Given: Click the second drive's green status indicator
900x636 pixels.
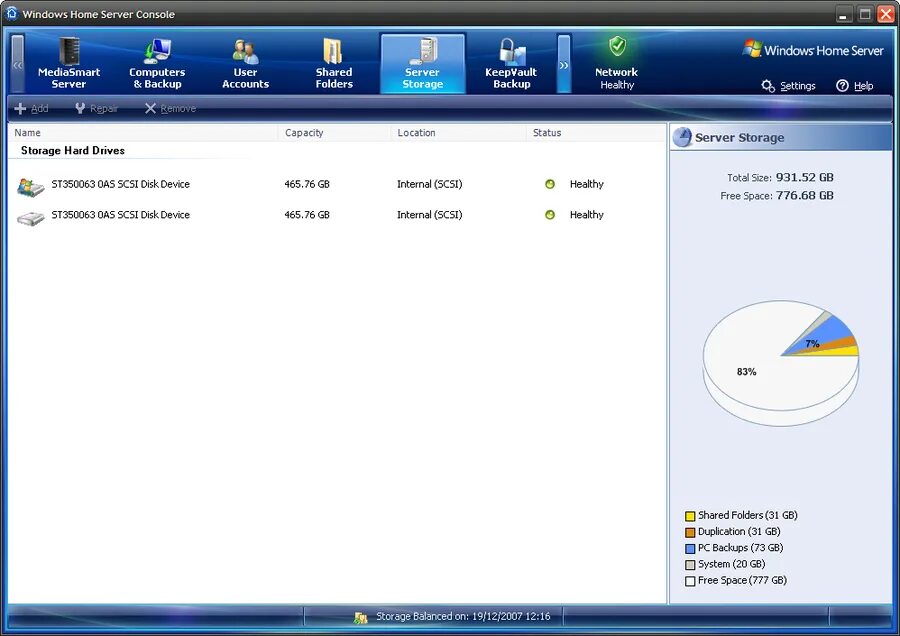Looking at the screenshot, I should 550,215.
